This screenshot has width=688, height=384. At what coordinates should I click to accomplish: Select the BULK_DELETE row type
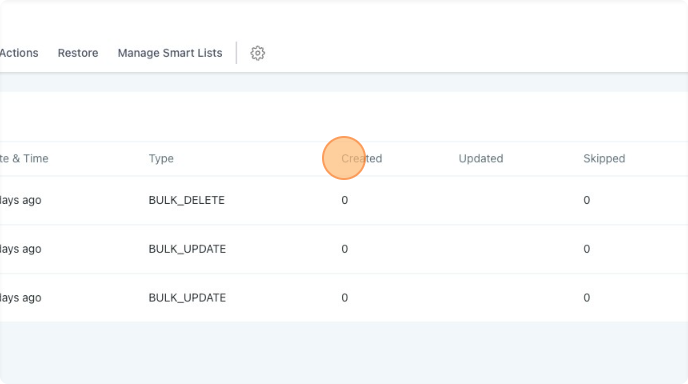pos(186,200)
